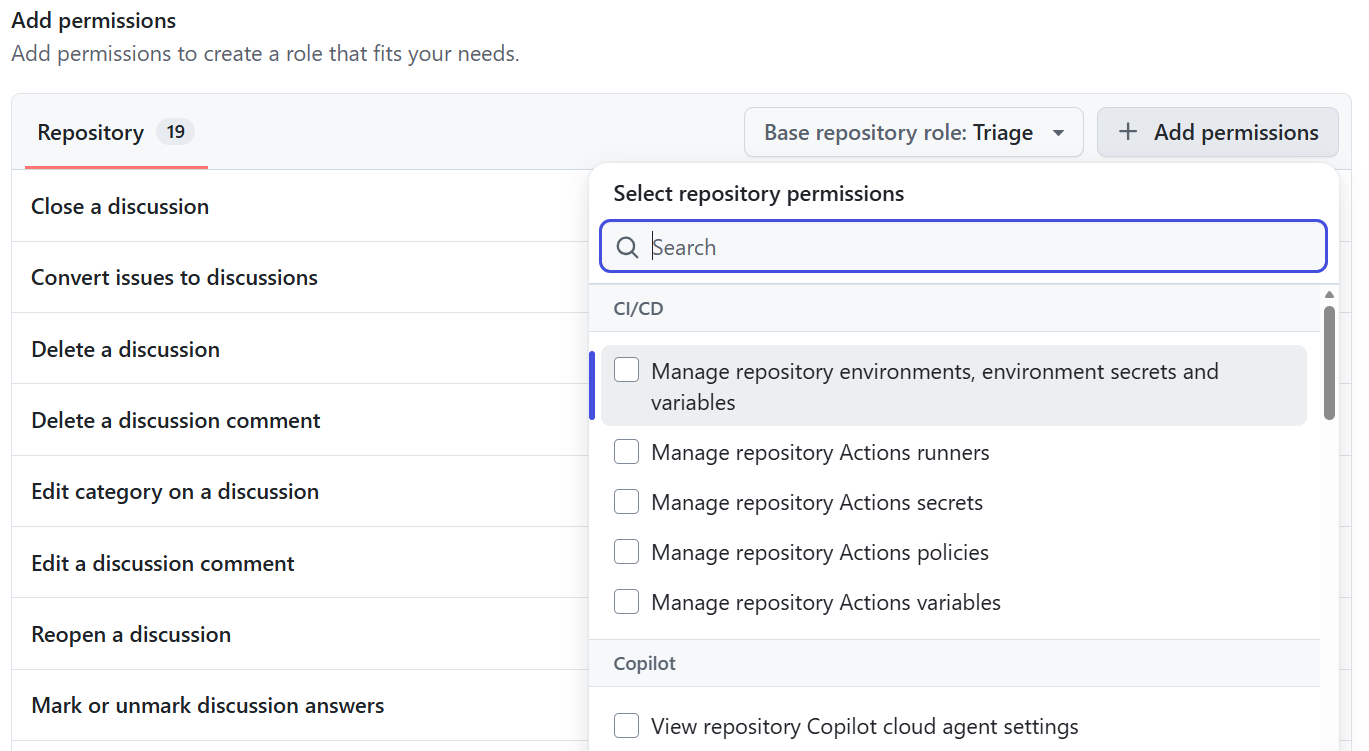Screen dimensions: 1369x751
Task: Click Delete a discussion comment row
Action: click(x=300, y=420)
